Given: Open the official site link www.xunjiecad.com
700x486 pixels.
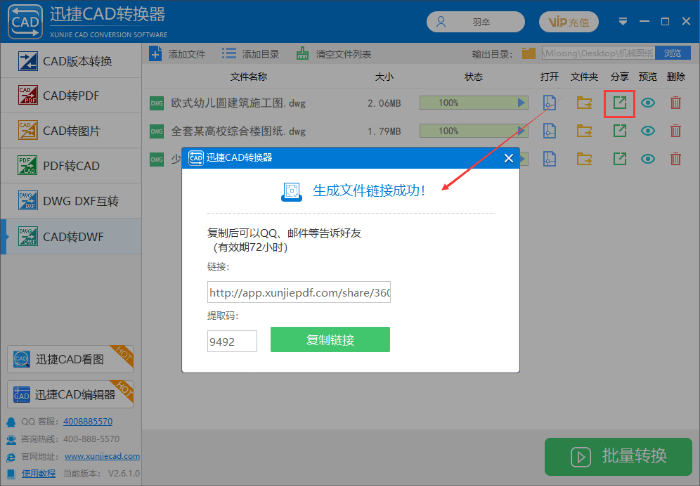Looking at the screenshot, I should (102, 456).
